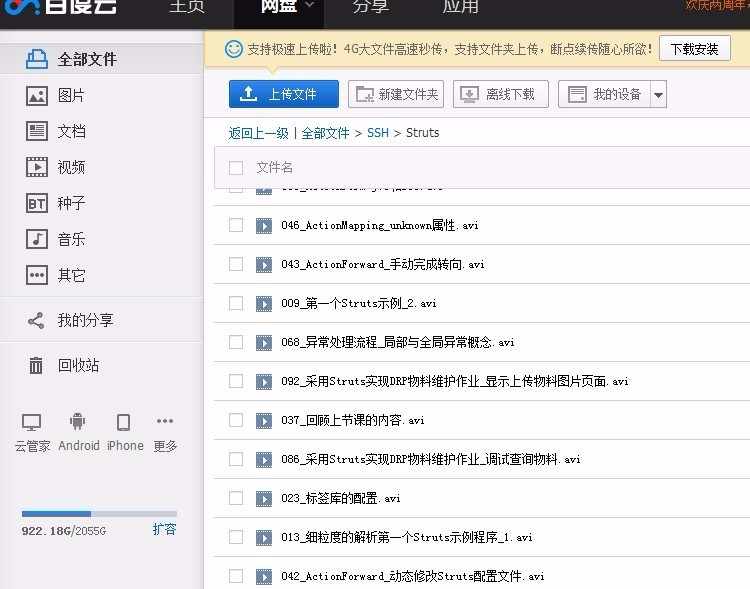The image size is (750, 589).
Task: Check the box for 042_ActionForward_动态修改 file
Action: 236,576
